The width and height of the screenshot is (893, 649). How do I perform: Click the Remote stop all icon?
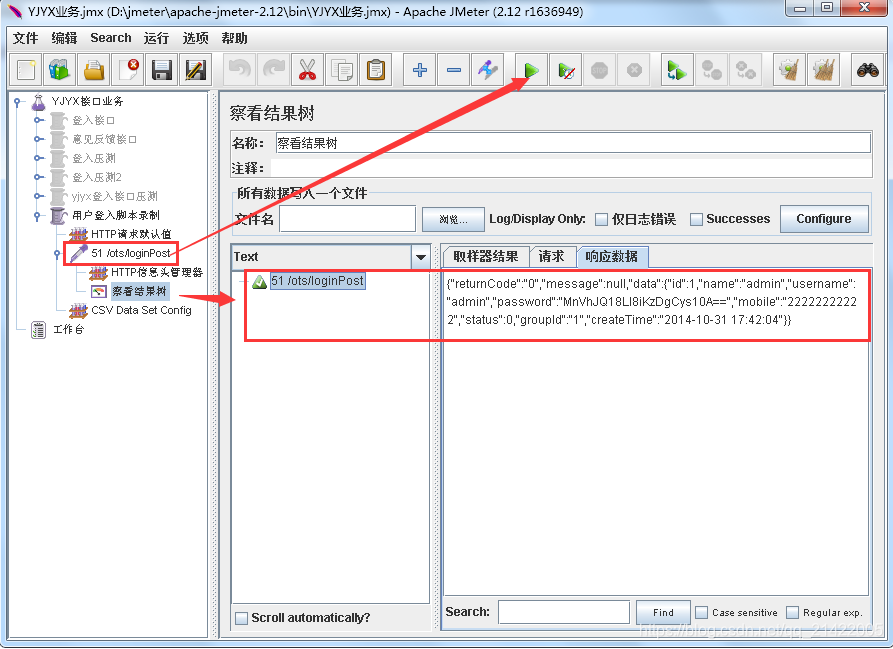(x=711, y=70)
